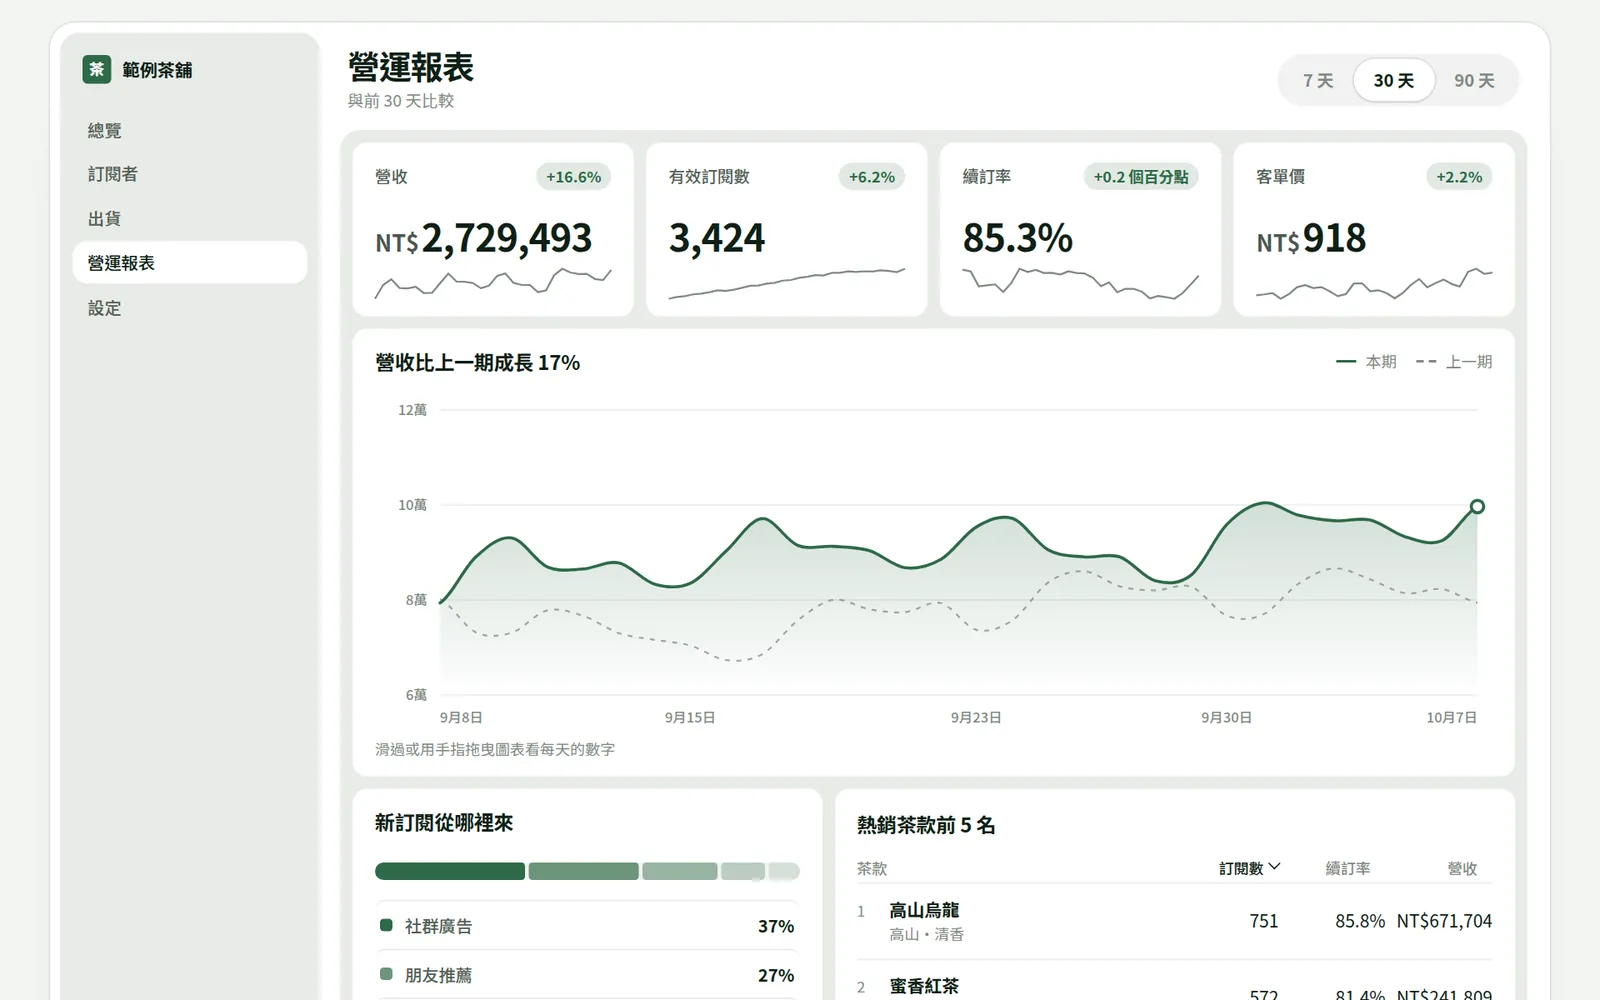Image resolution: width=1600 pixels, height=1000 pixels.
Task: Click the 茶款 column header
Action: pyautogui.click(x=872, y=868)
